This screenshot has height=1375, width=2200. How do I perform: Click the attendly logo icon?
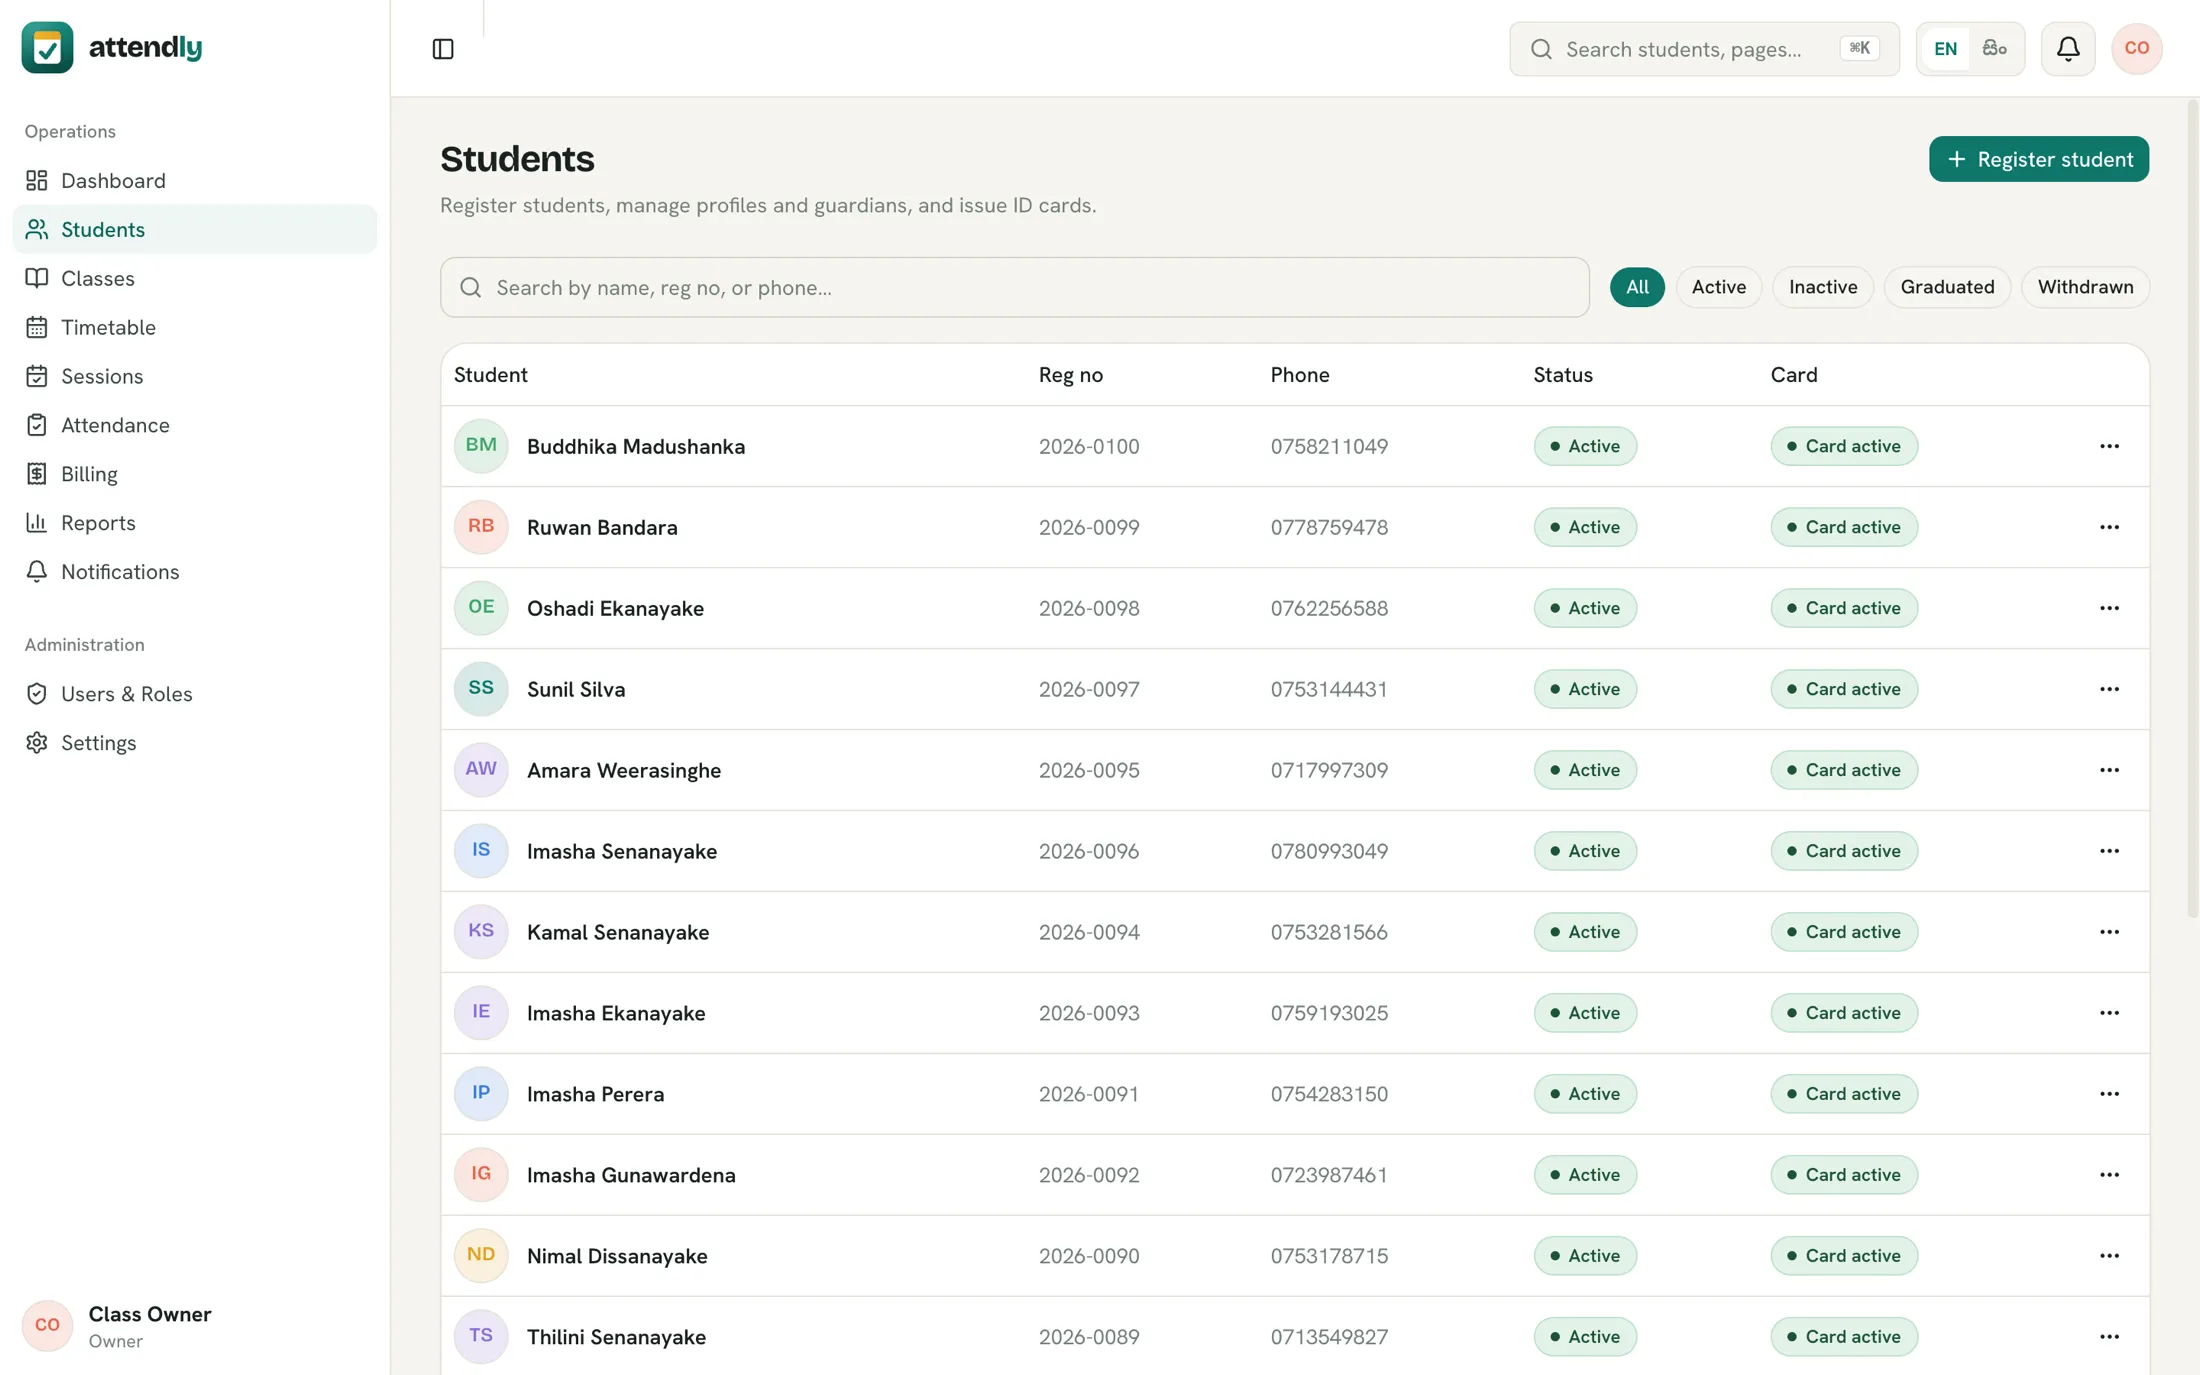[x=48, y=48]
